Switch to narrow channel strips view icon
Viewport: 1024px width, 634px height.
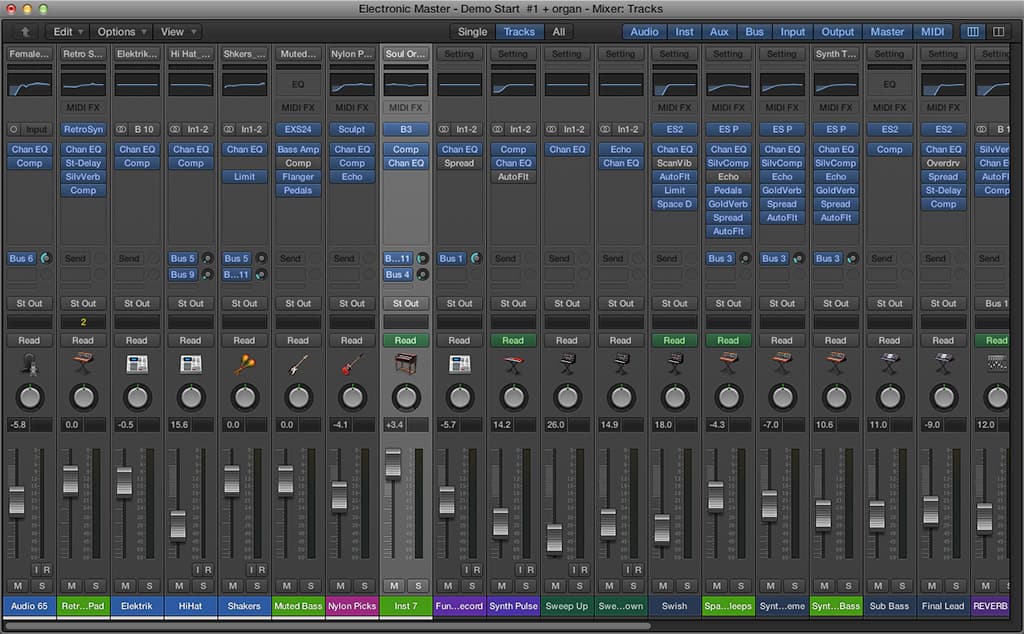click(x=972, y=31)
